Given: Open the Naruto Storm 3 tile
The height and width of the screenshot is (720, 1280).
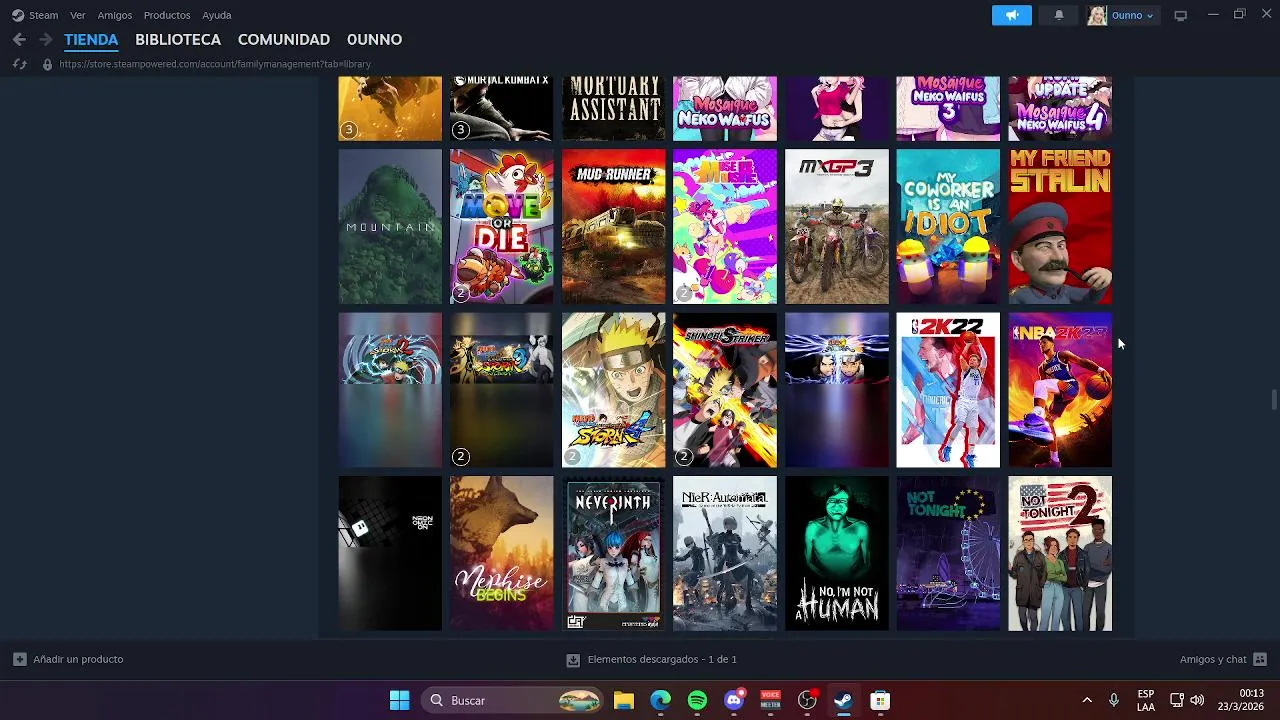Looking at the screenshot, I should click(x=501, y=390).
